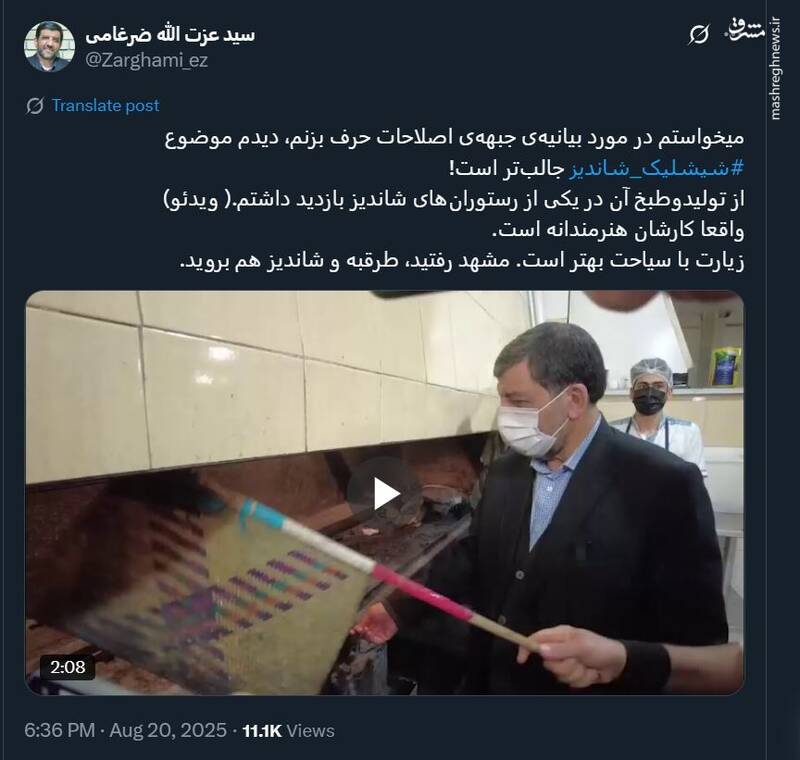This screenshot has height=760, width=800.
Task: Open the @Zarghami_ez handle
Action: (146, 60)
